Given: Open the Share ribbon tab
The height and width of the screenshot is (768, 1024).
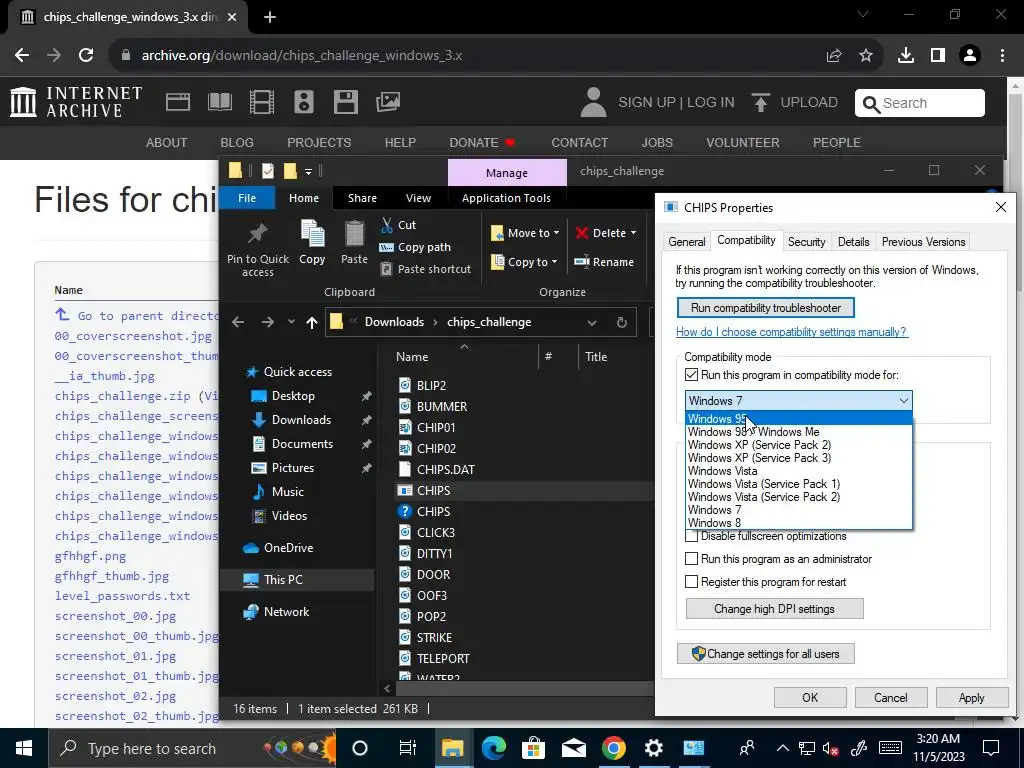Looking at the screenshot, I should click(x=362, y=198).
